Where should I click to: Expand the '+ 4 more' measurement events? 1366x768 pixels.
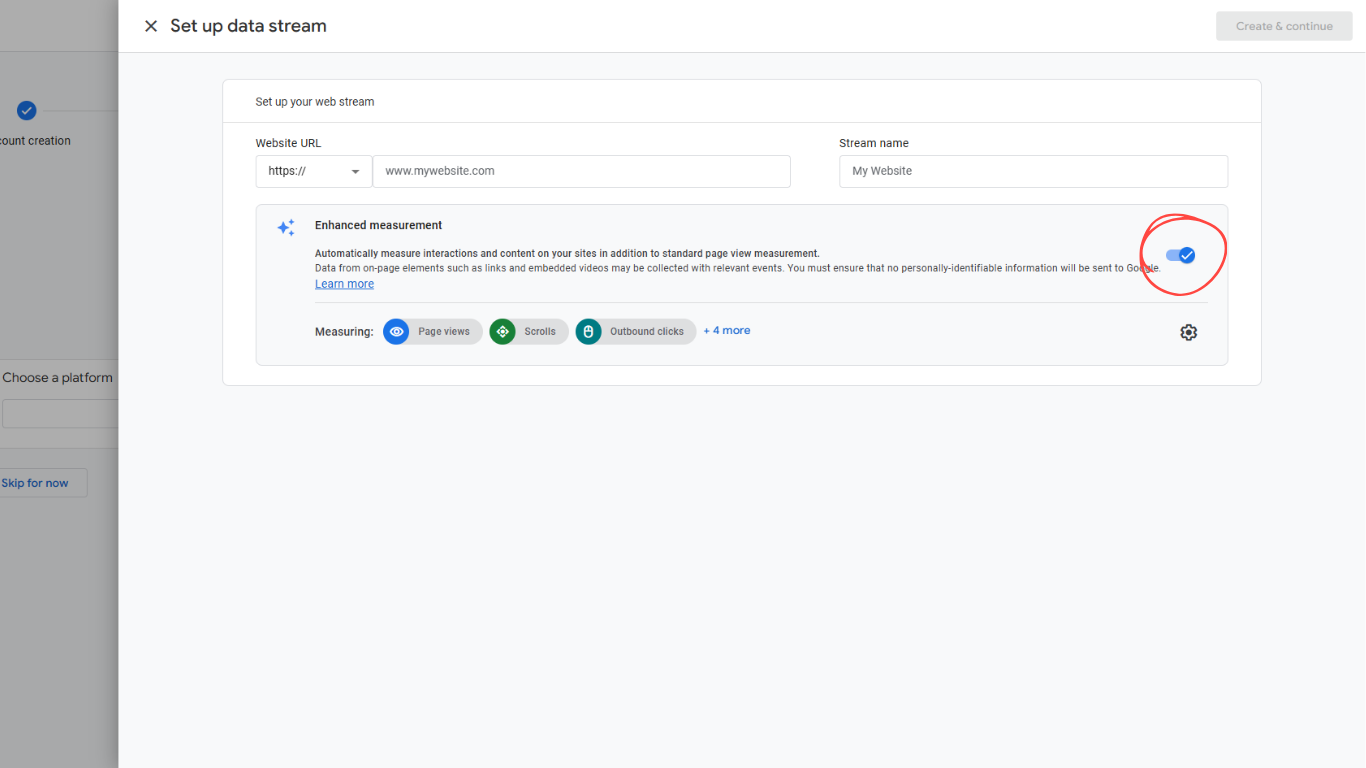click(x=726, y=330)
